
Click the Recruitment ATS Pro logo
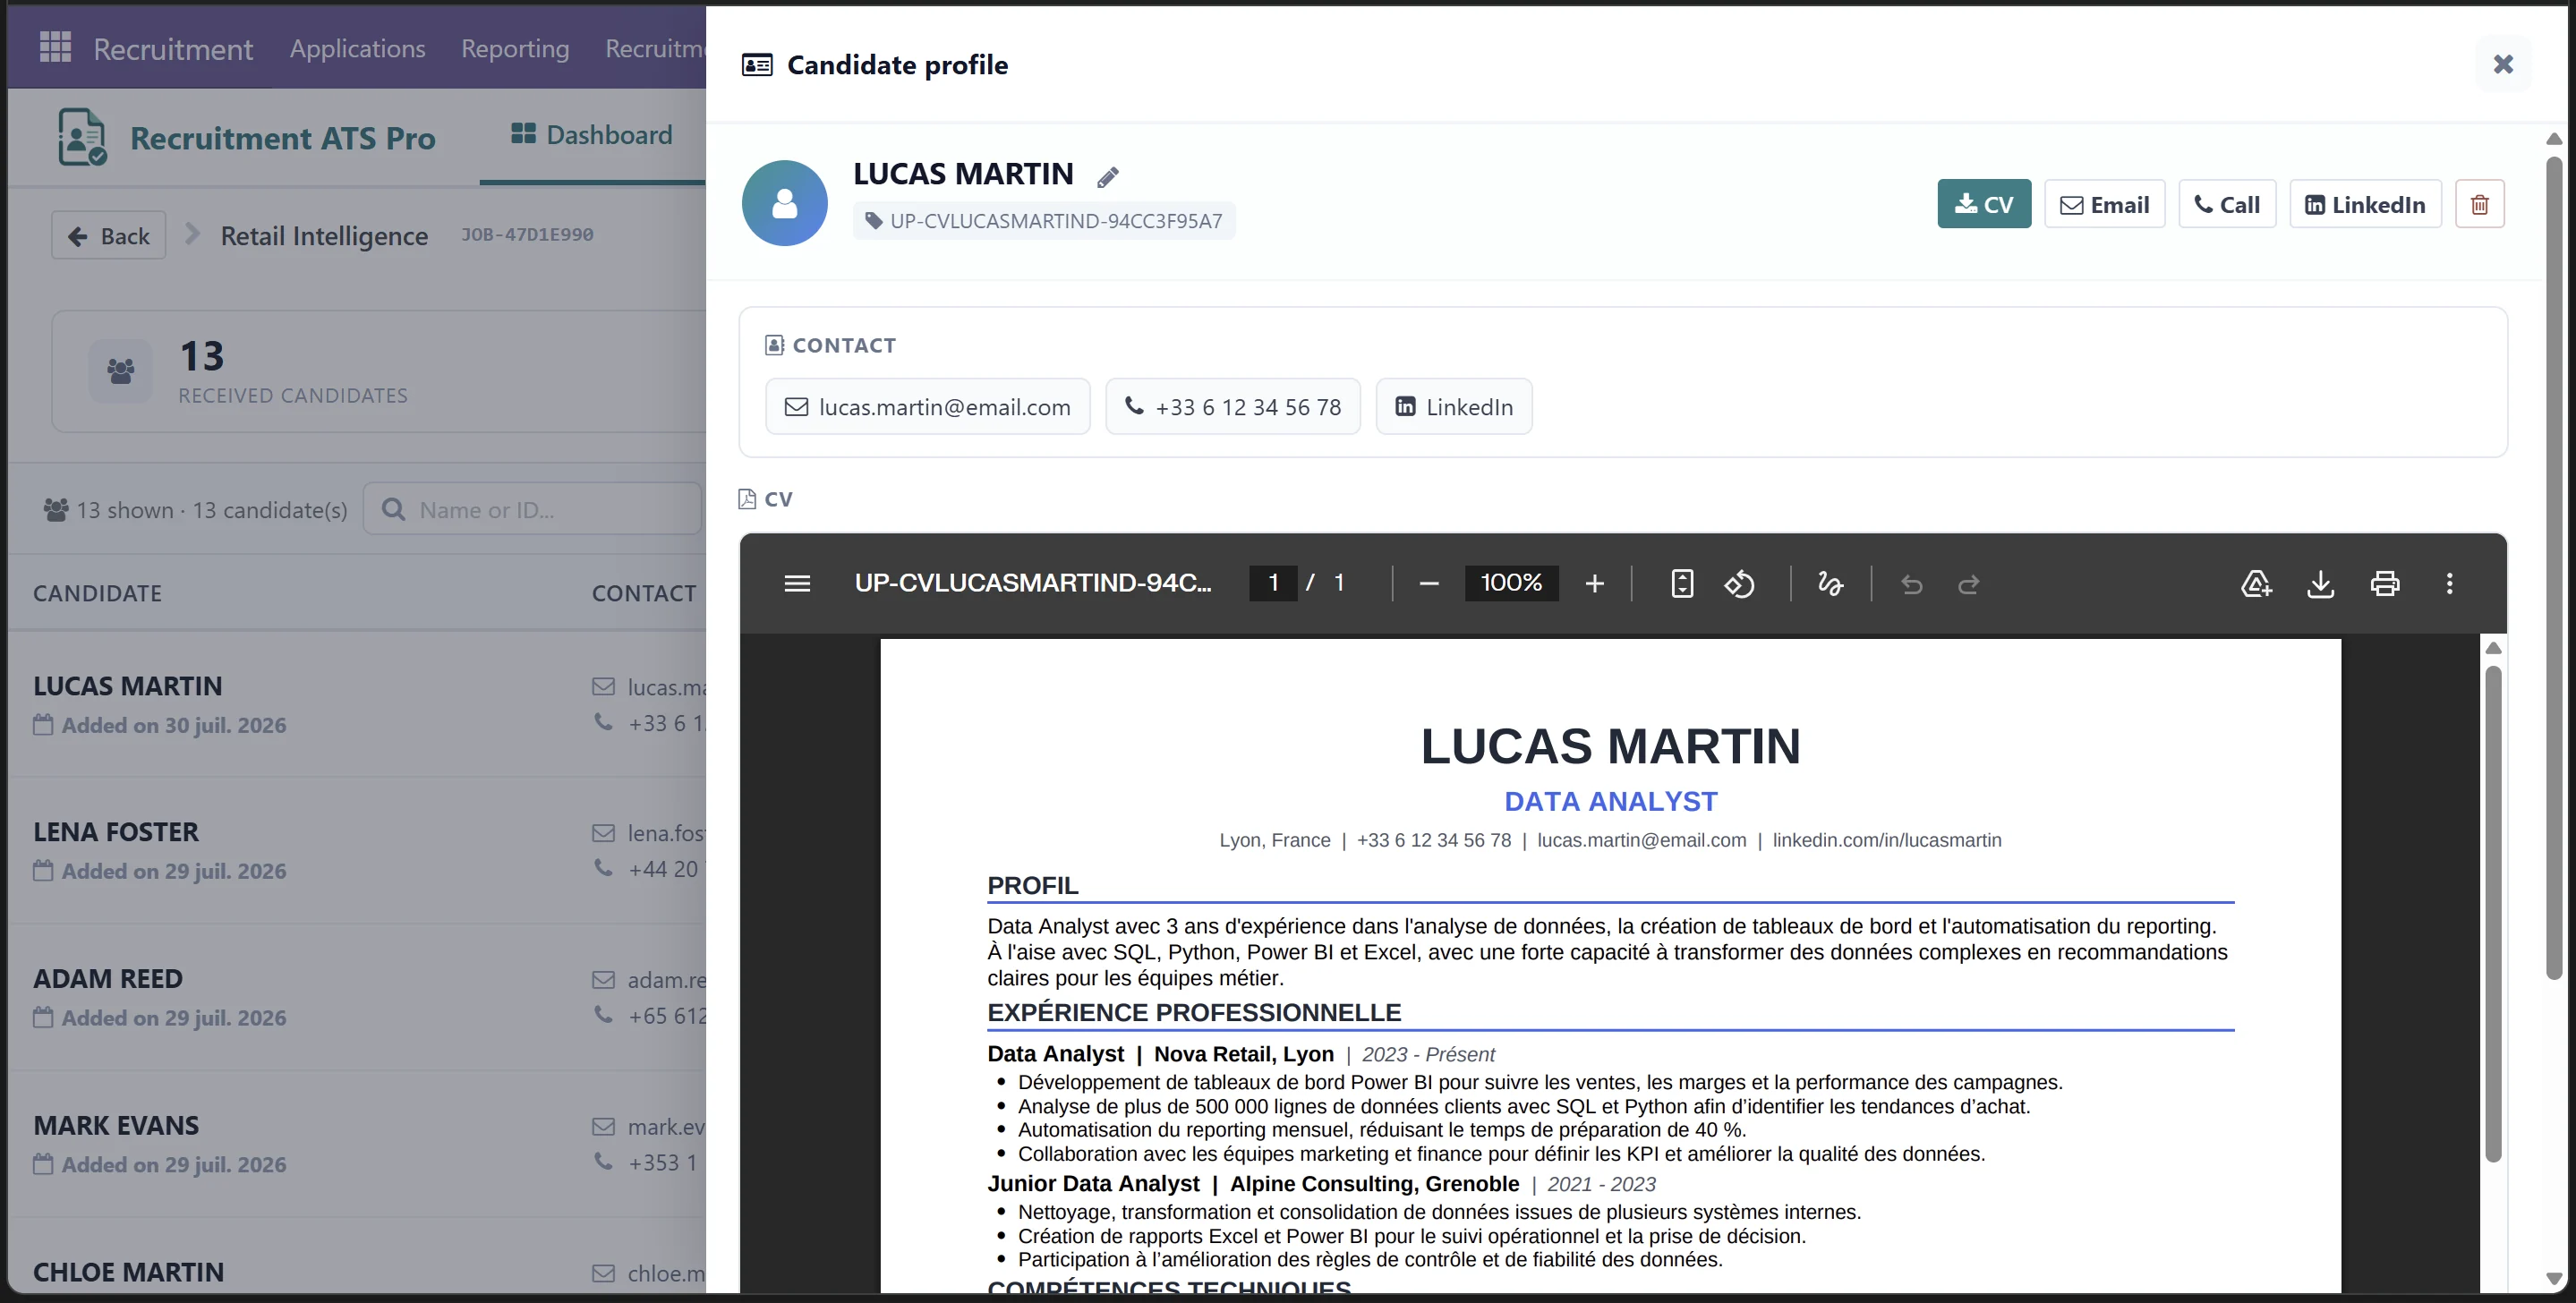click(82, 137)
